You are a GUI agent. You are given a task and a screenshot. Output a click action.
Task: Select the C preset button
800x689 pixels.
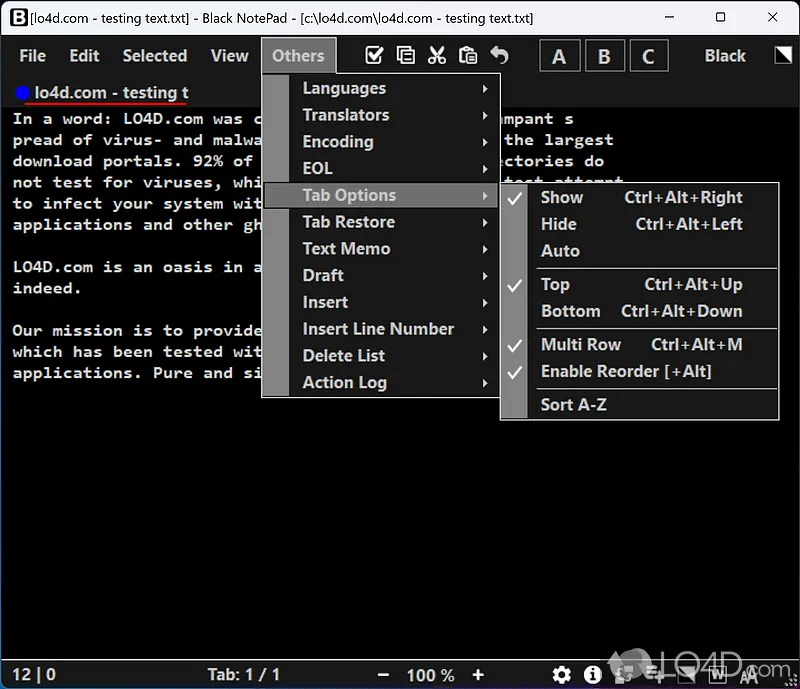(x=648, y=56)
